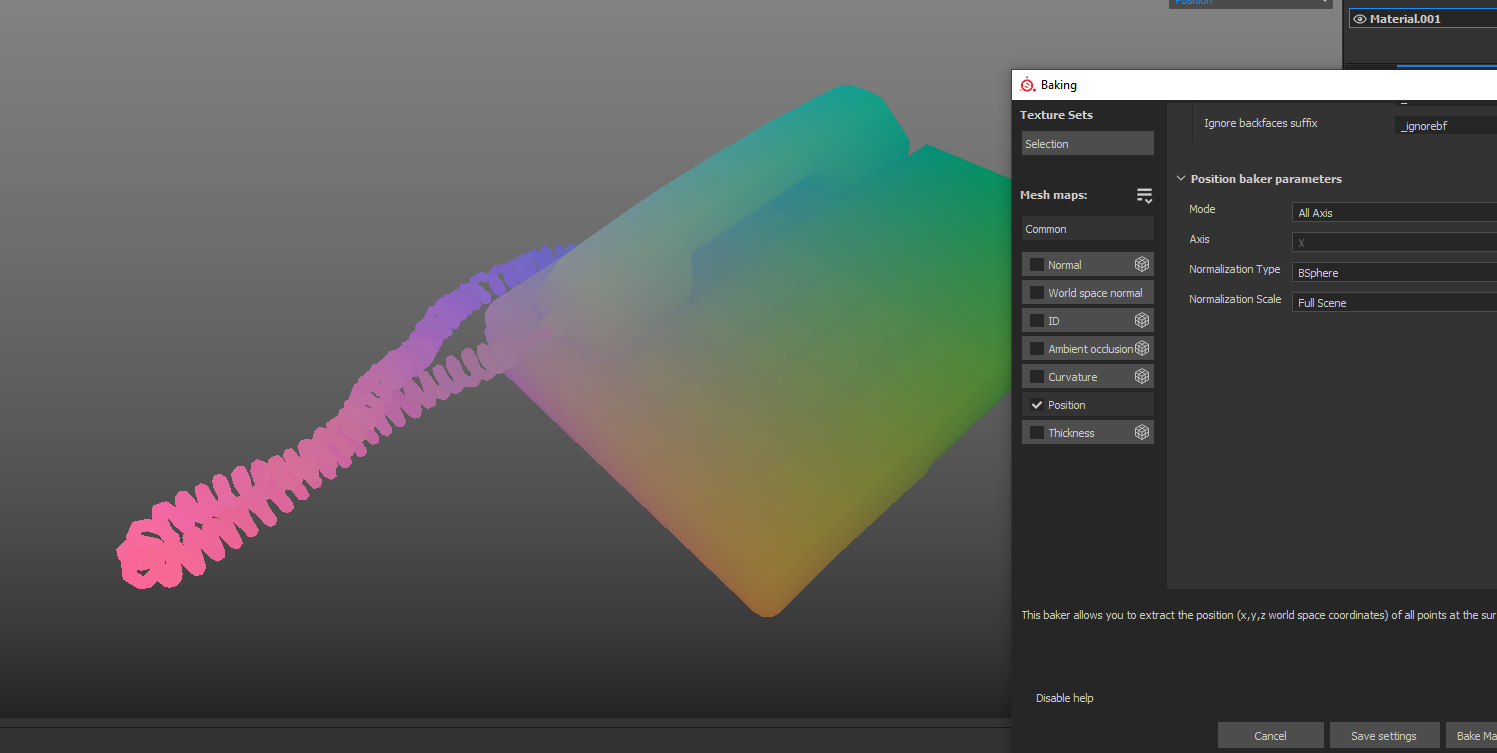Click the mesh icon beside ID map

[x=1141, y=321]
